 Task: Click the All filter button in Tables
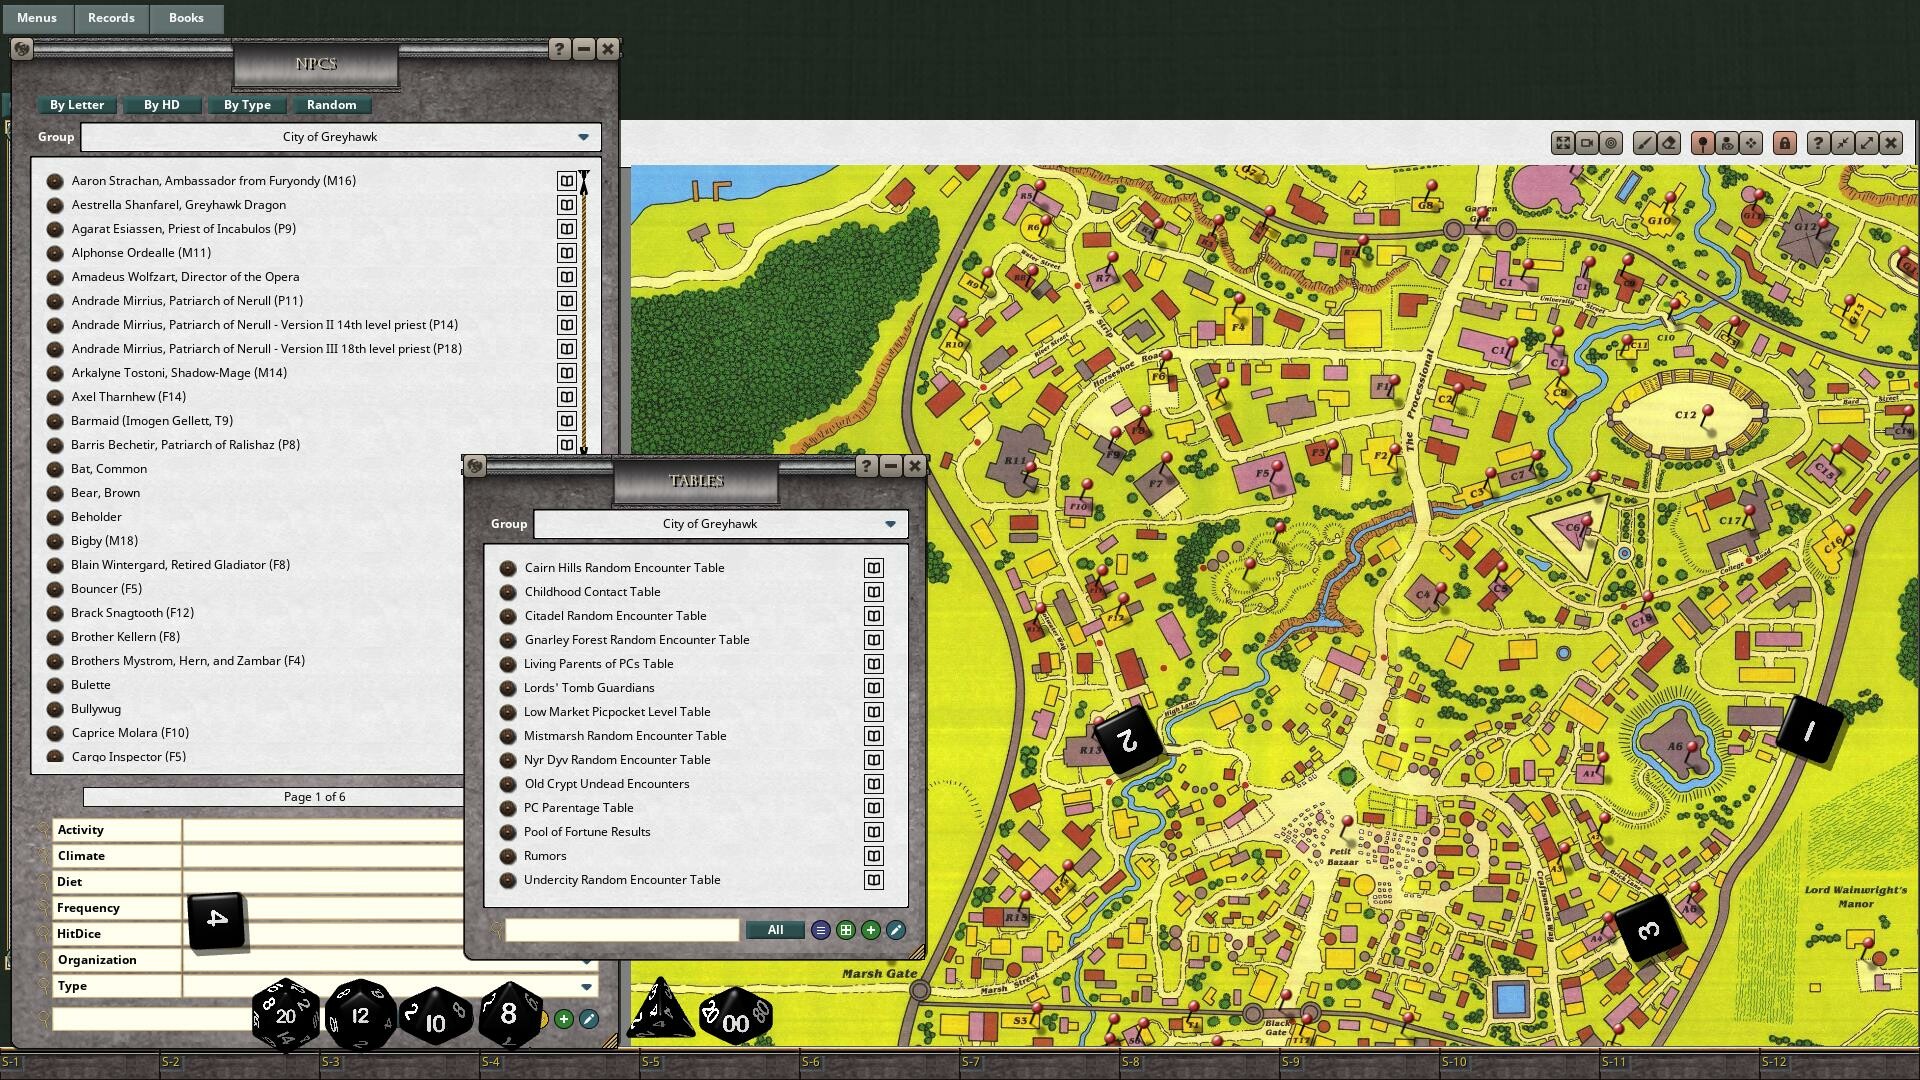[x=774, y=930]
